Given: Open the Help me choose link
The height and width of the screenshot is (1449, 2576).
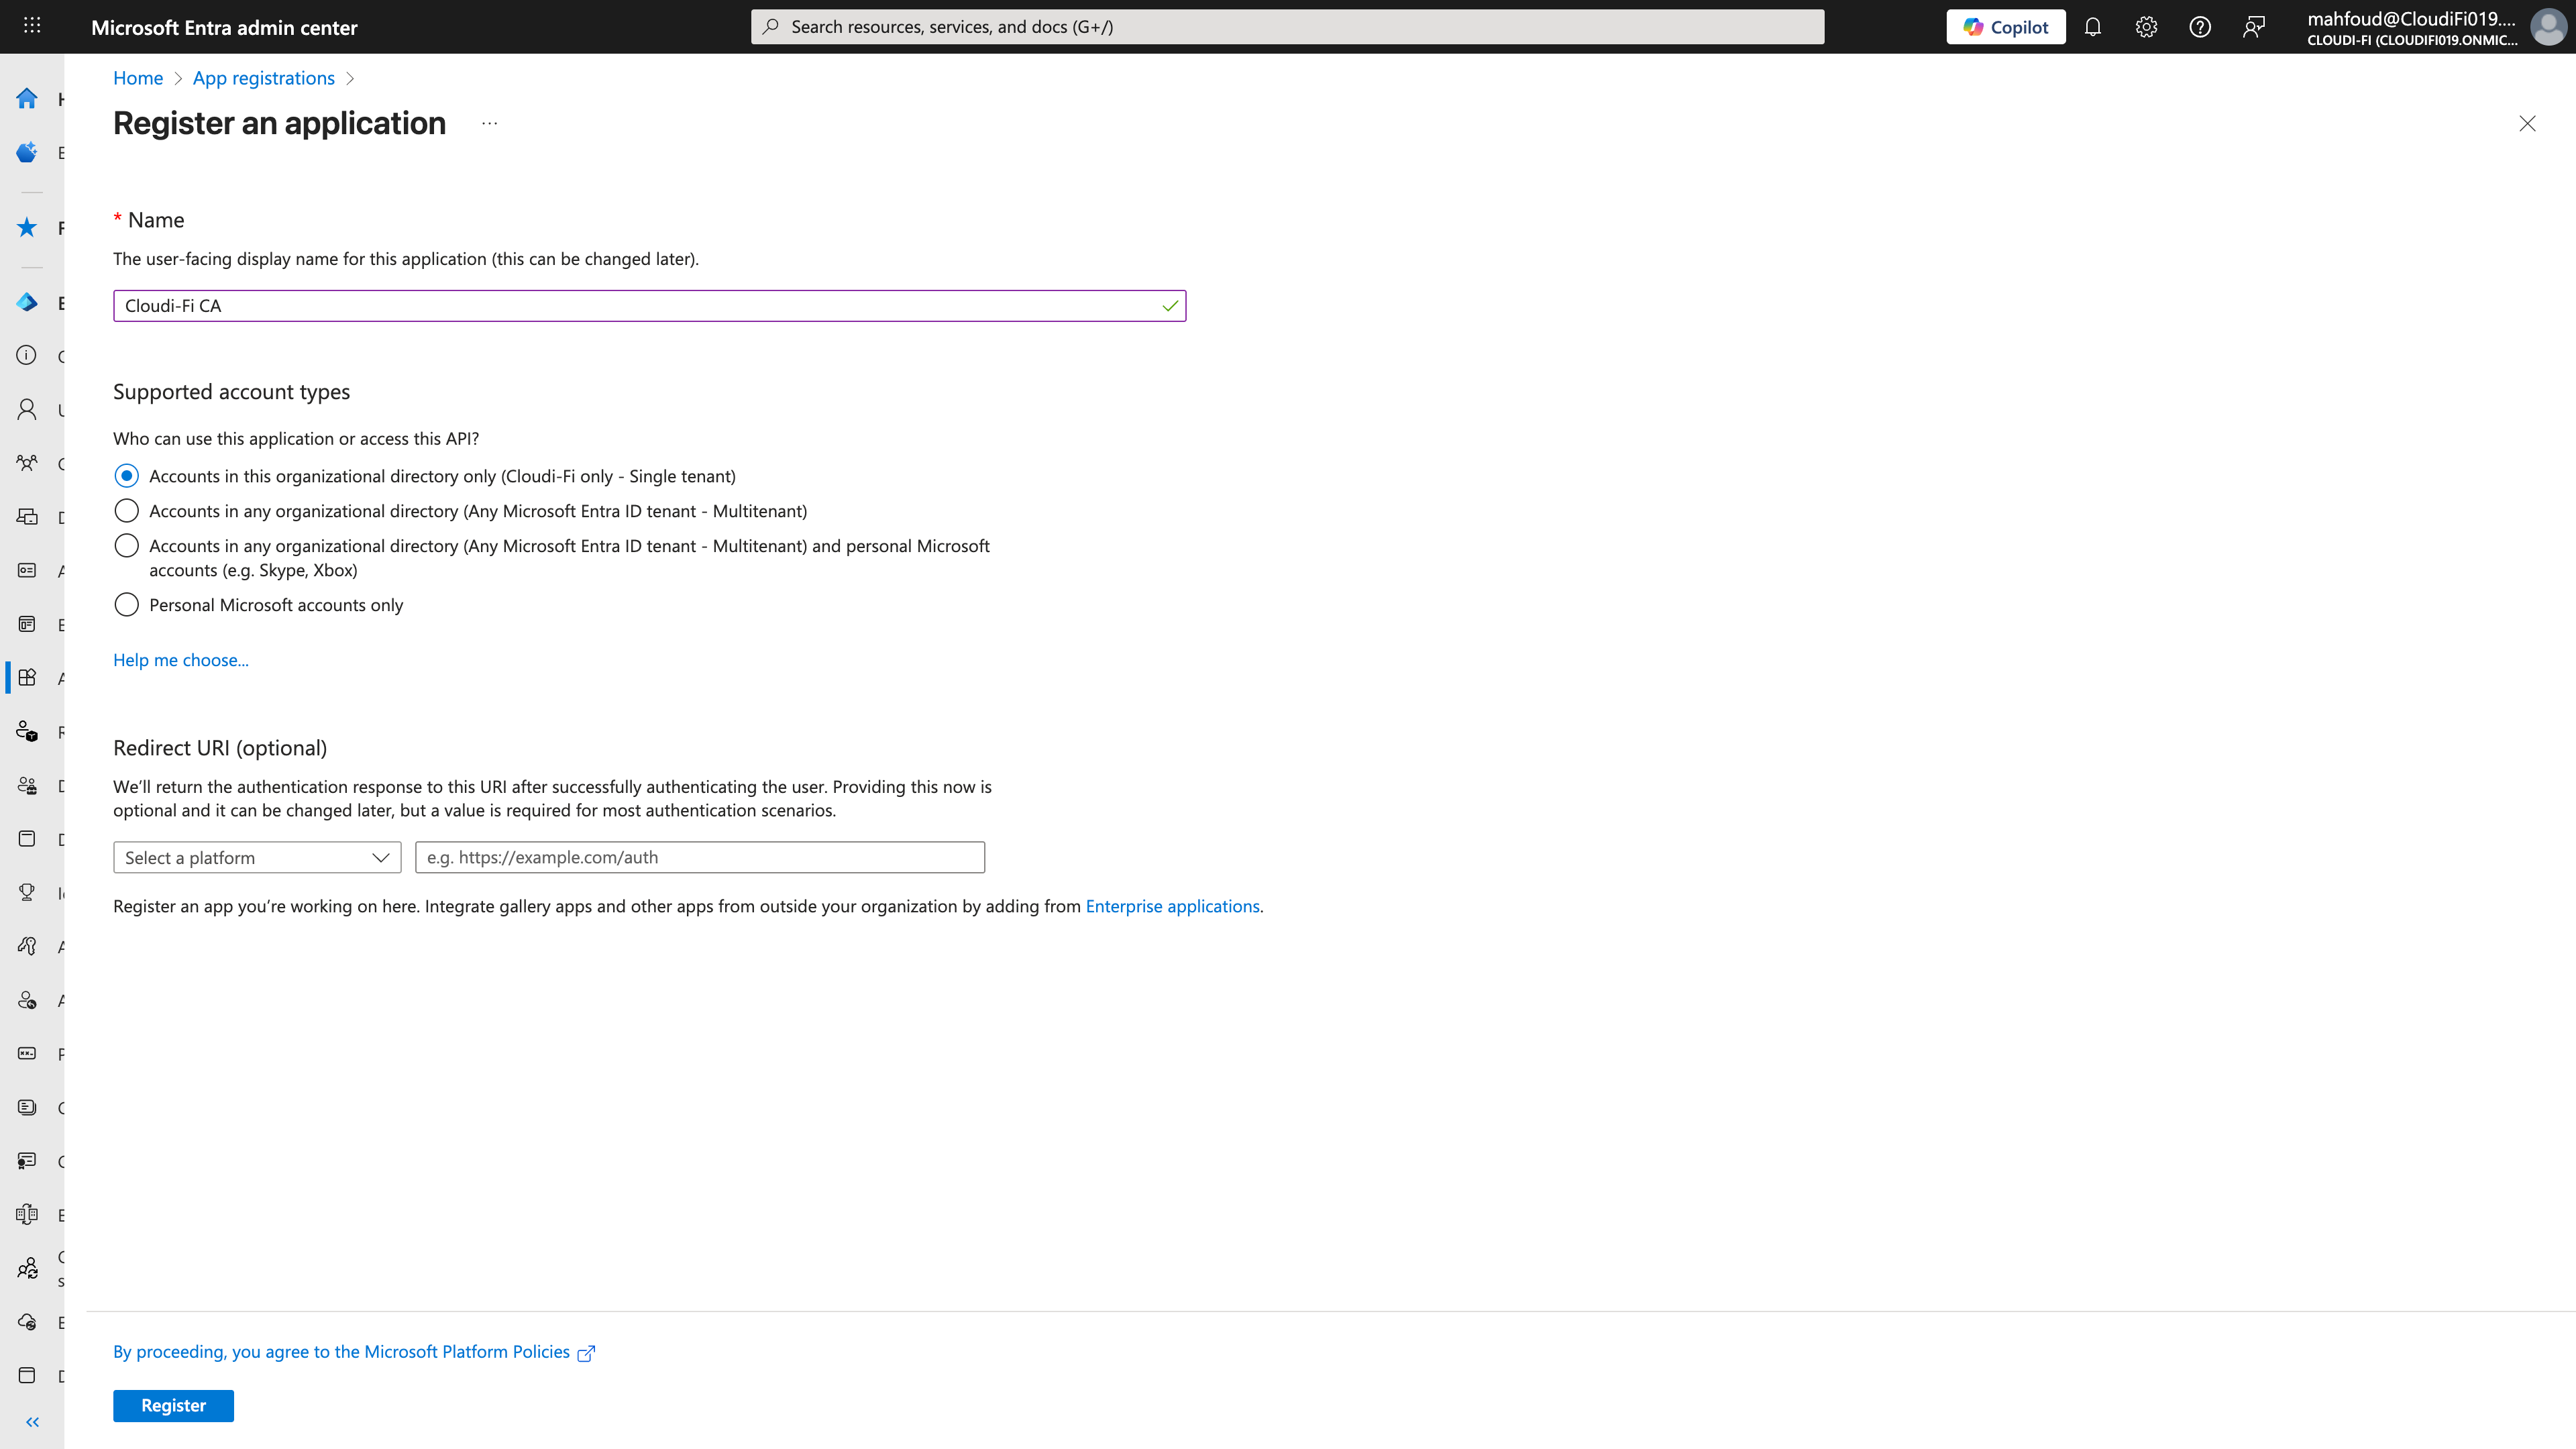Looking at the screenshot, I should click(x=181, y=660).
